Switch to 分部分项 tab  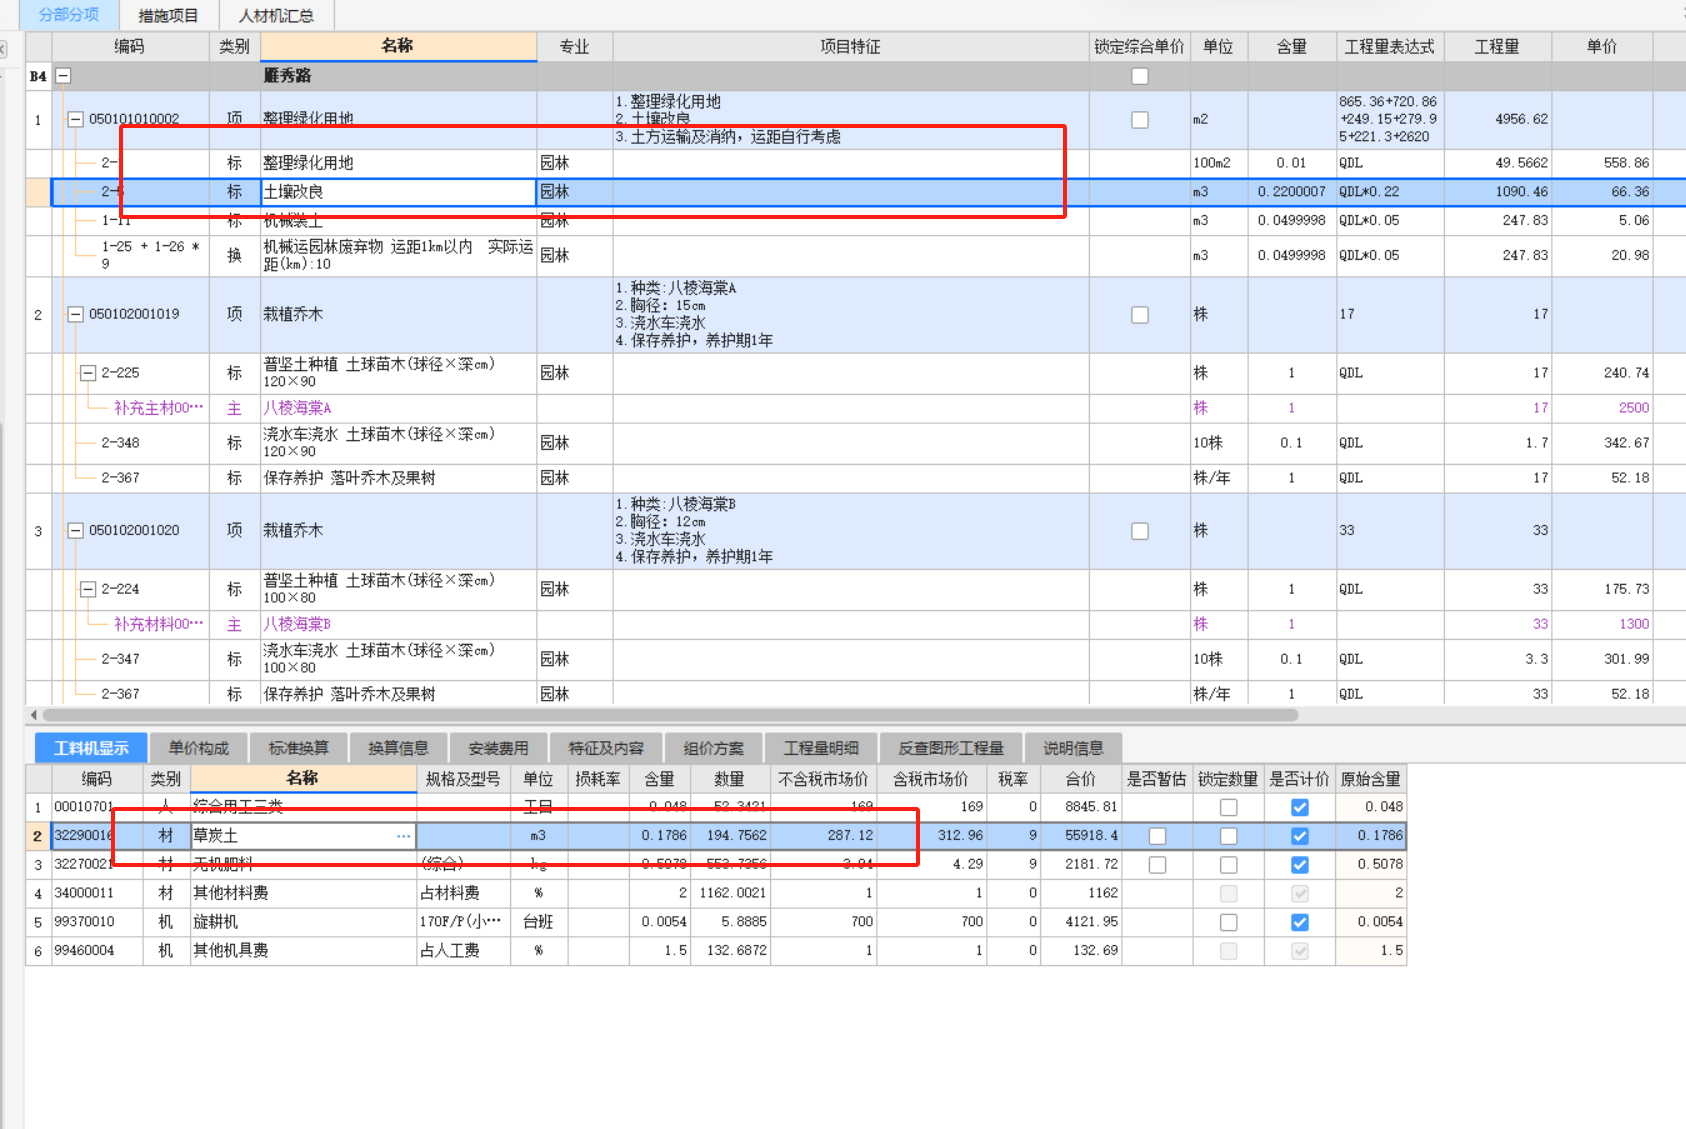click(69, 15)
